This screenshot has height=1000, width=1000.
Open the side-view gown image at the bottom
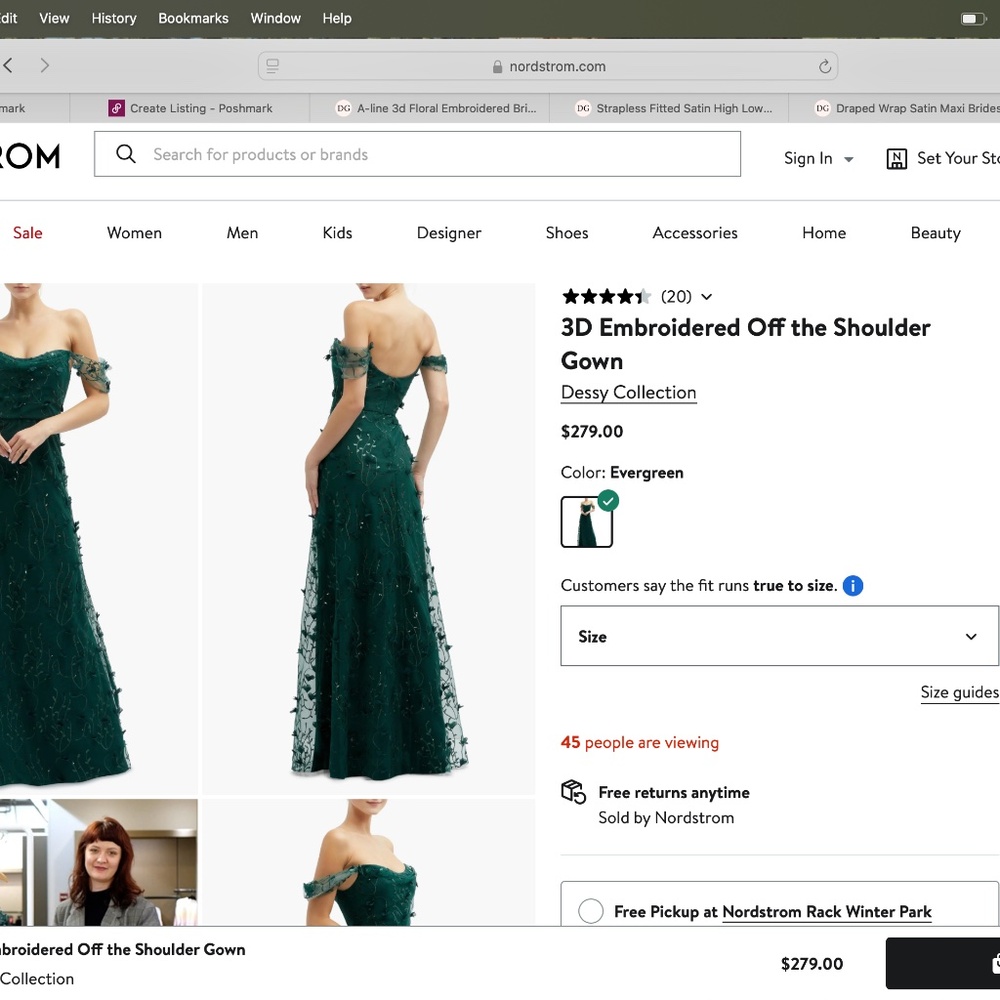tap(369, 862)
